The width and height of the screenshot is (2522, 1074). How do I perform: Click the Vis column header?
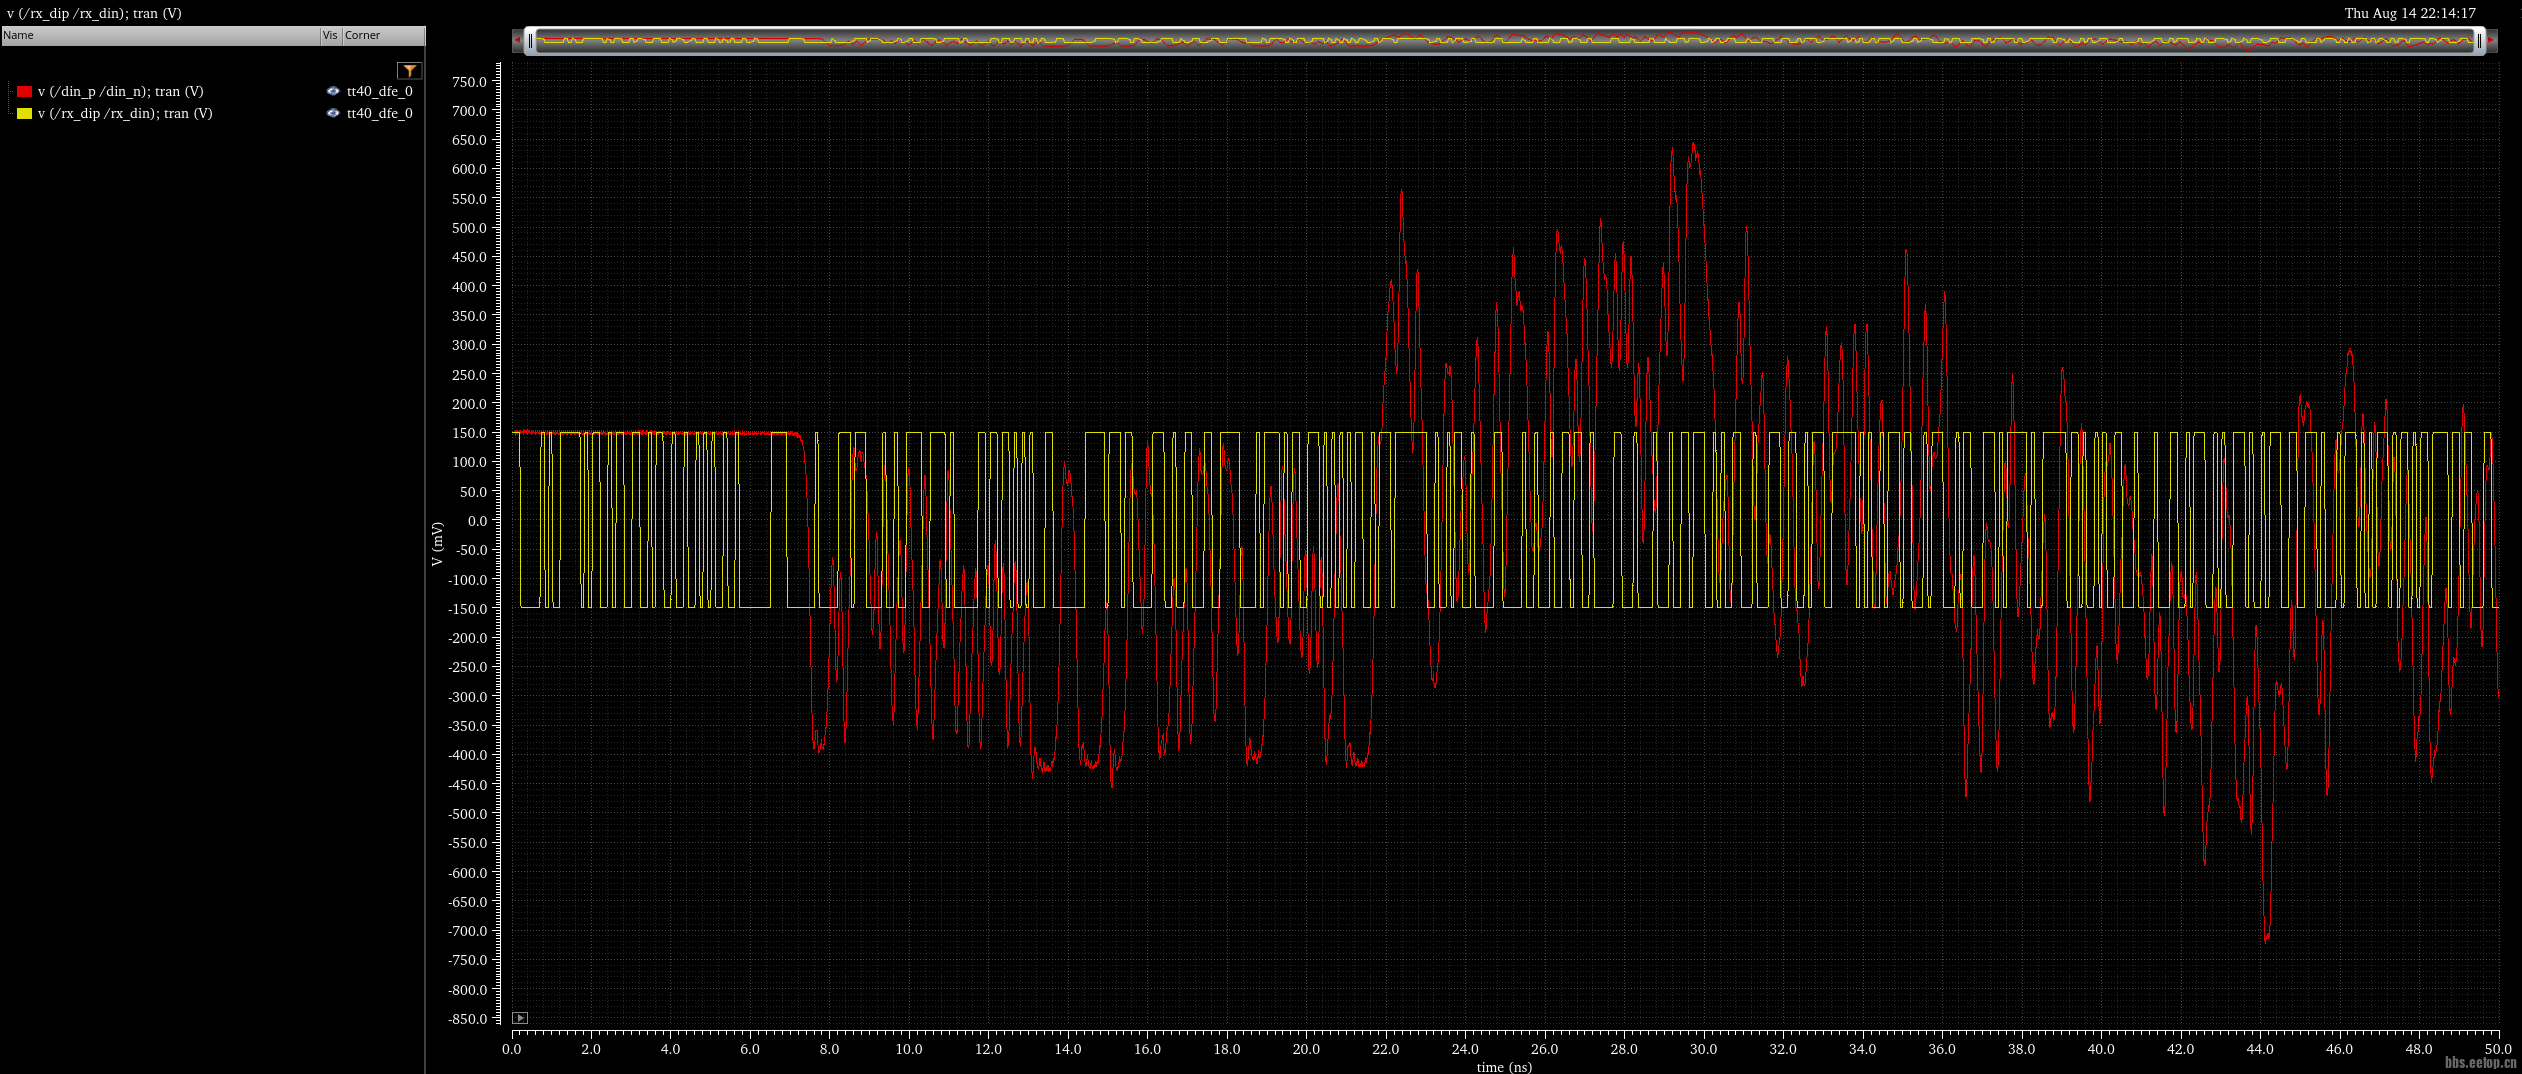click(330, 35)
